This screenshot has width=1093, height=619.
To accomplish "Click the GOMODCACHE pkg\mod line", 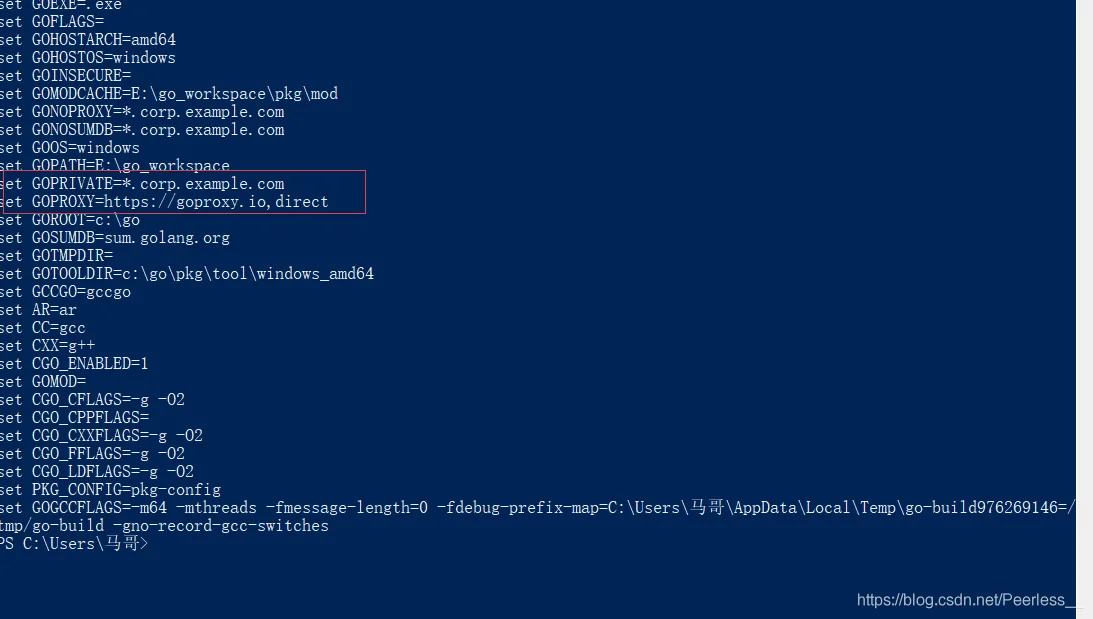I will coord(169,94).
